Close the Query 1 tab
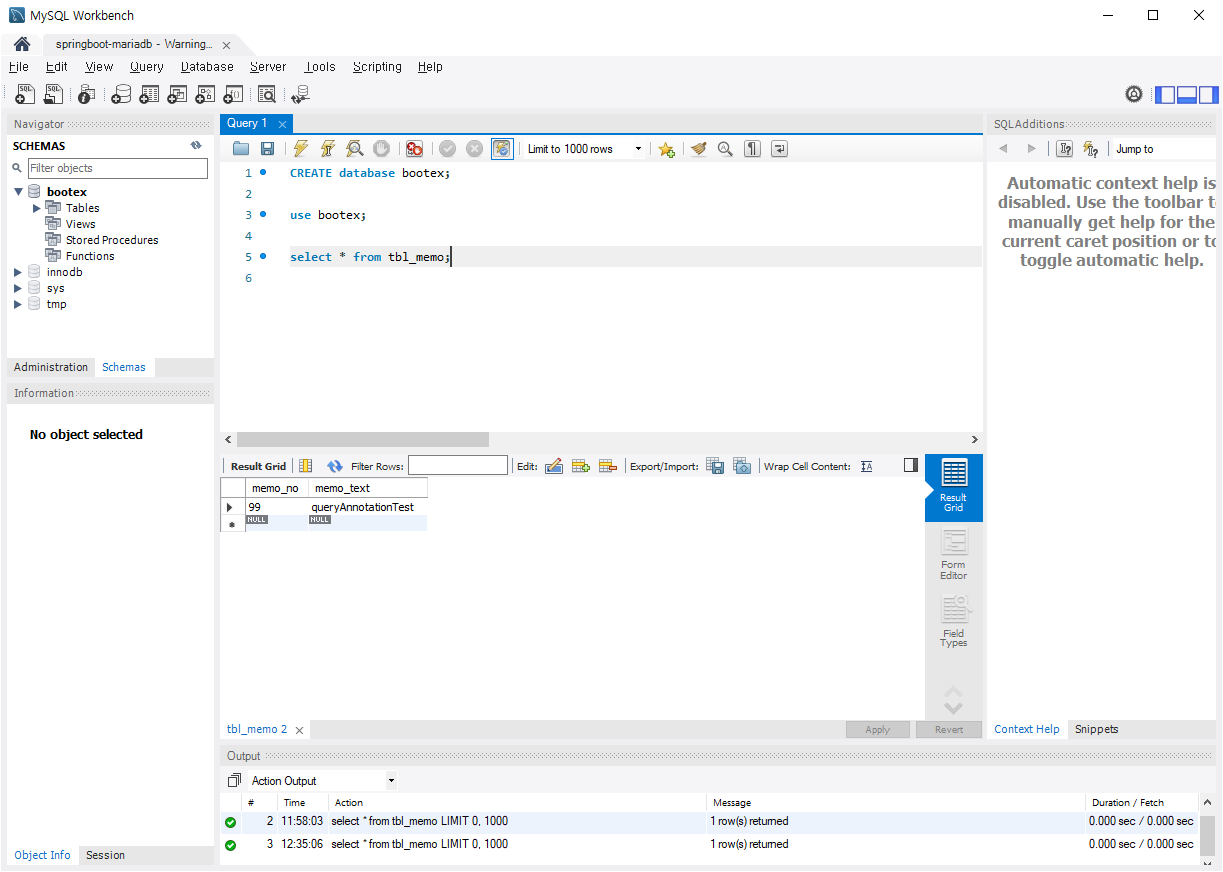Viewport: 1223px width, 872px height. click(282, 124)
